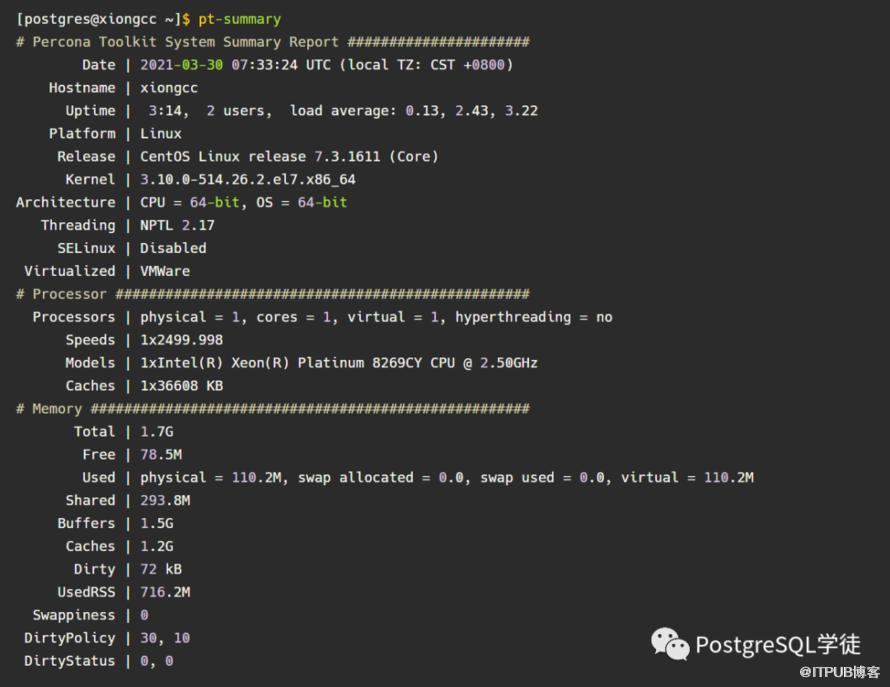The image size is (890, 687).
Task: Click the Shared memory value 293.8M
Action: tap(165, 501)
